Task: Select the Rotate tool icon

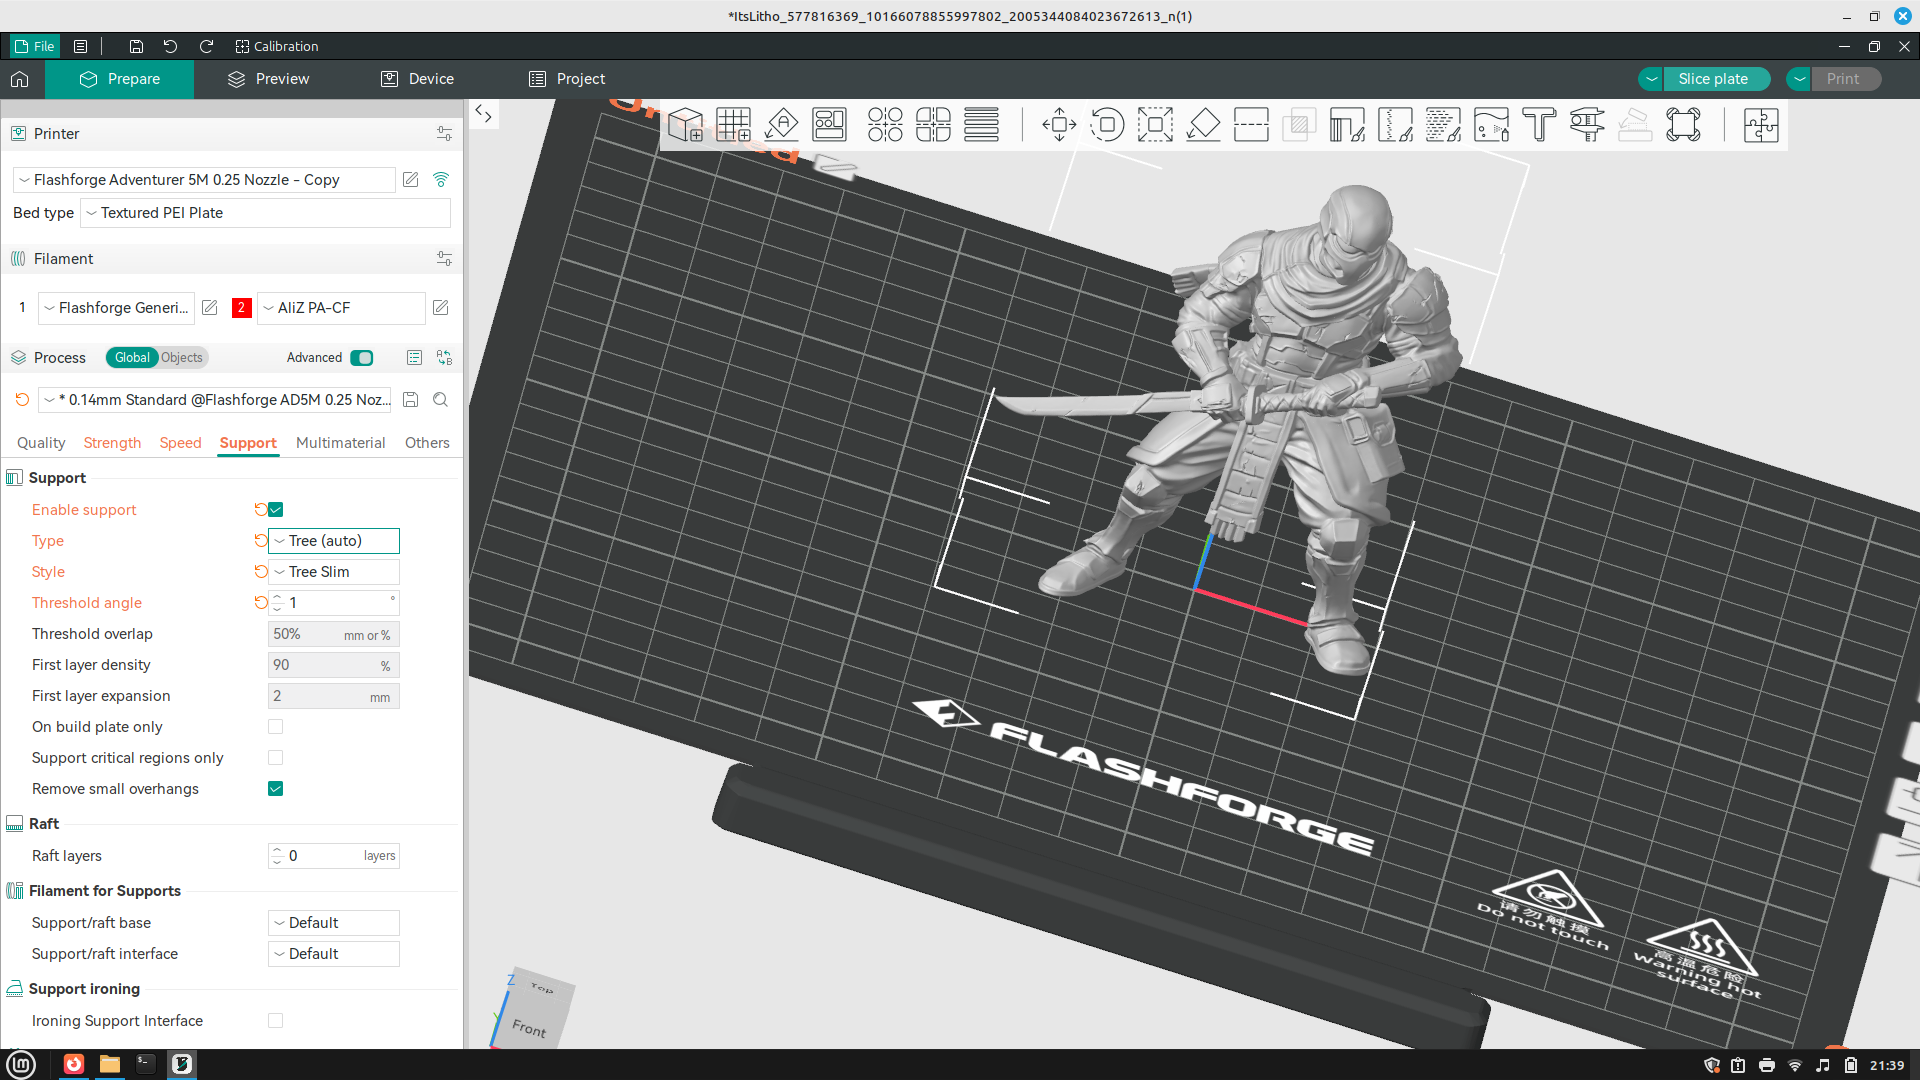Action: pyautogui.click(x=1107, y=125)
